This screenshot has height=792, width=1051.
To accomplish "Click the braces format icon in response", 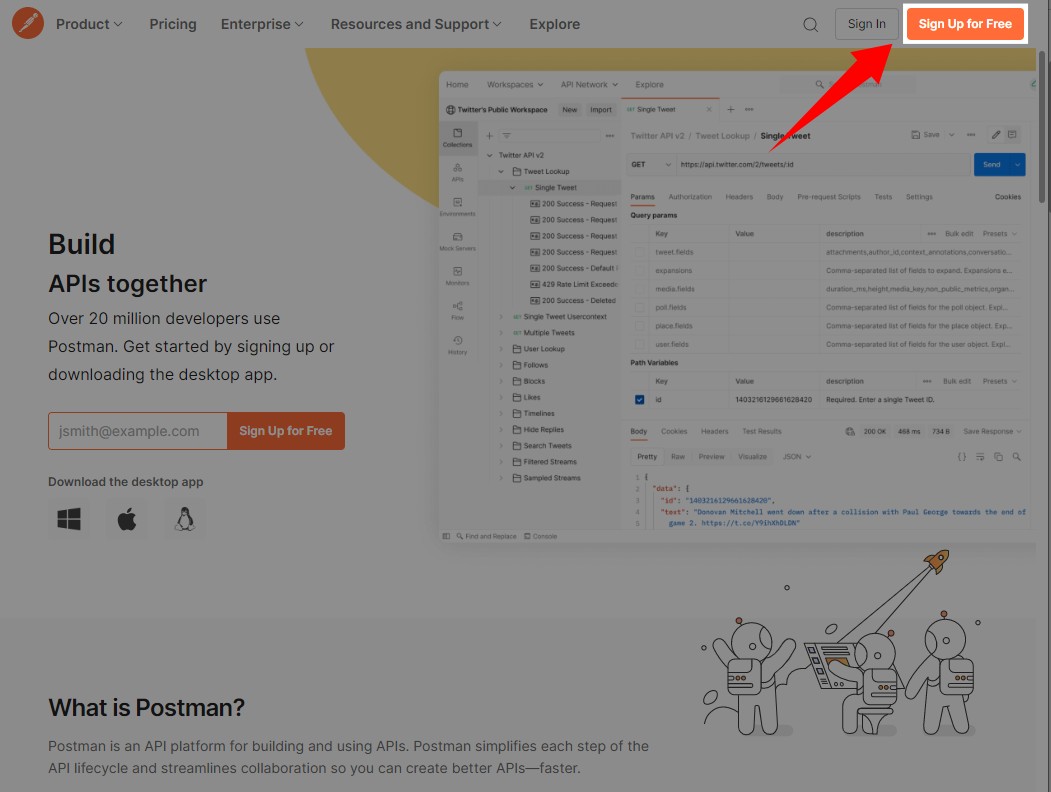I will pyautogui.click(x=962, y=457).
